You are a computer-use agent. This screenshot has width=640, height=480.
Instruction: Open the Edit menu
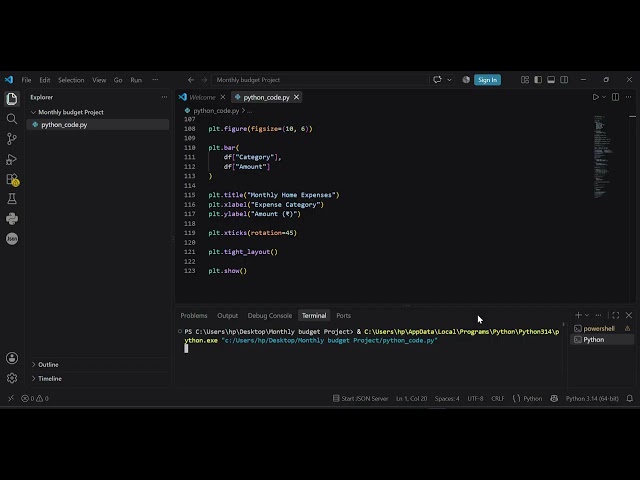point(45,80)
